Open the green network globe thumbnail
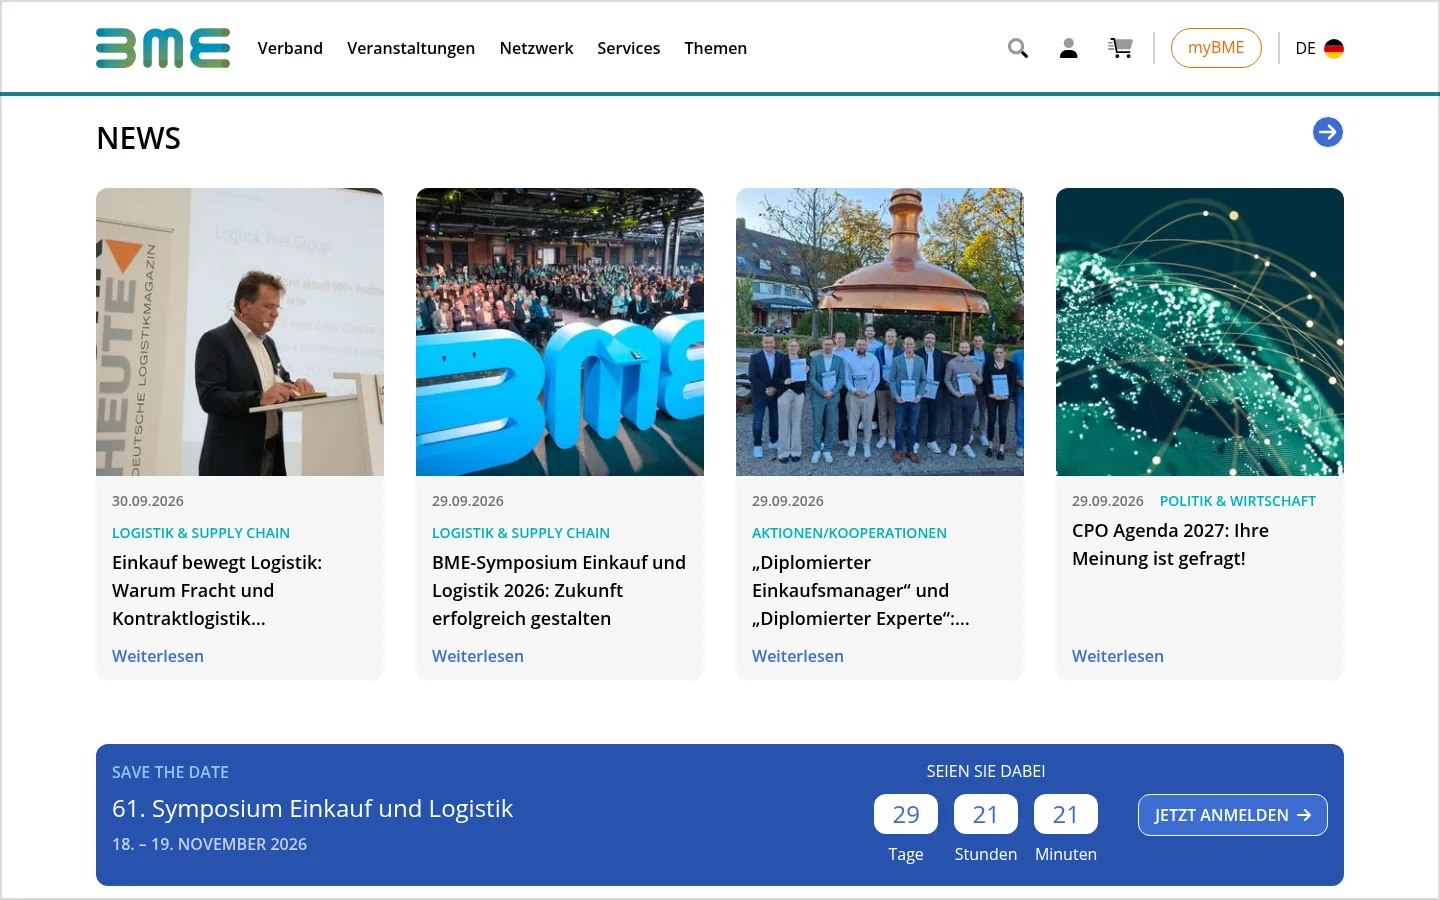Viewport: 1440px width, 900px height. 1200,332
